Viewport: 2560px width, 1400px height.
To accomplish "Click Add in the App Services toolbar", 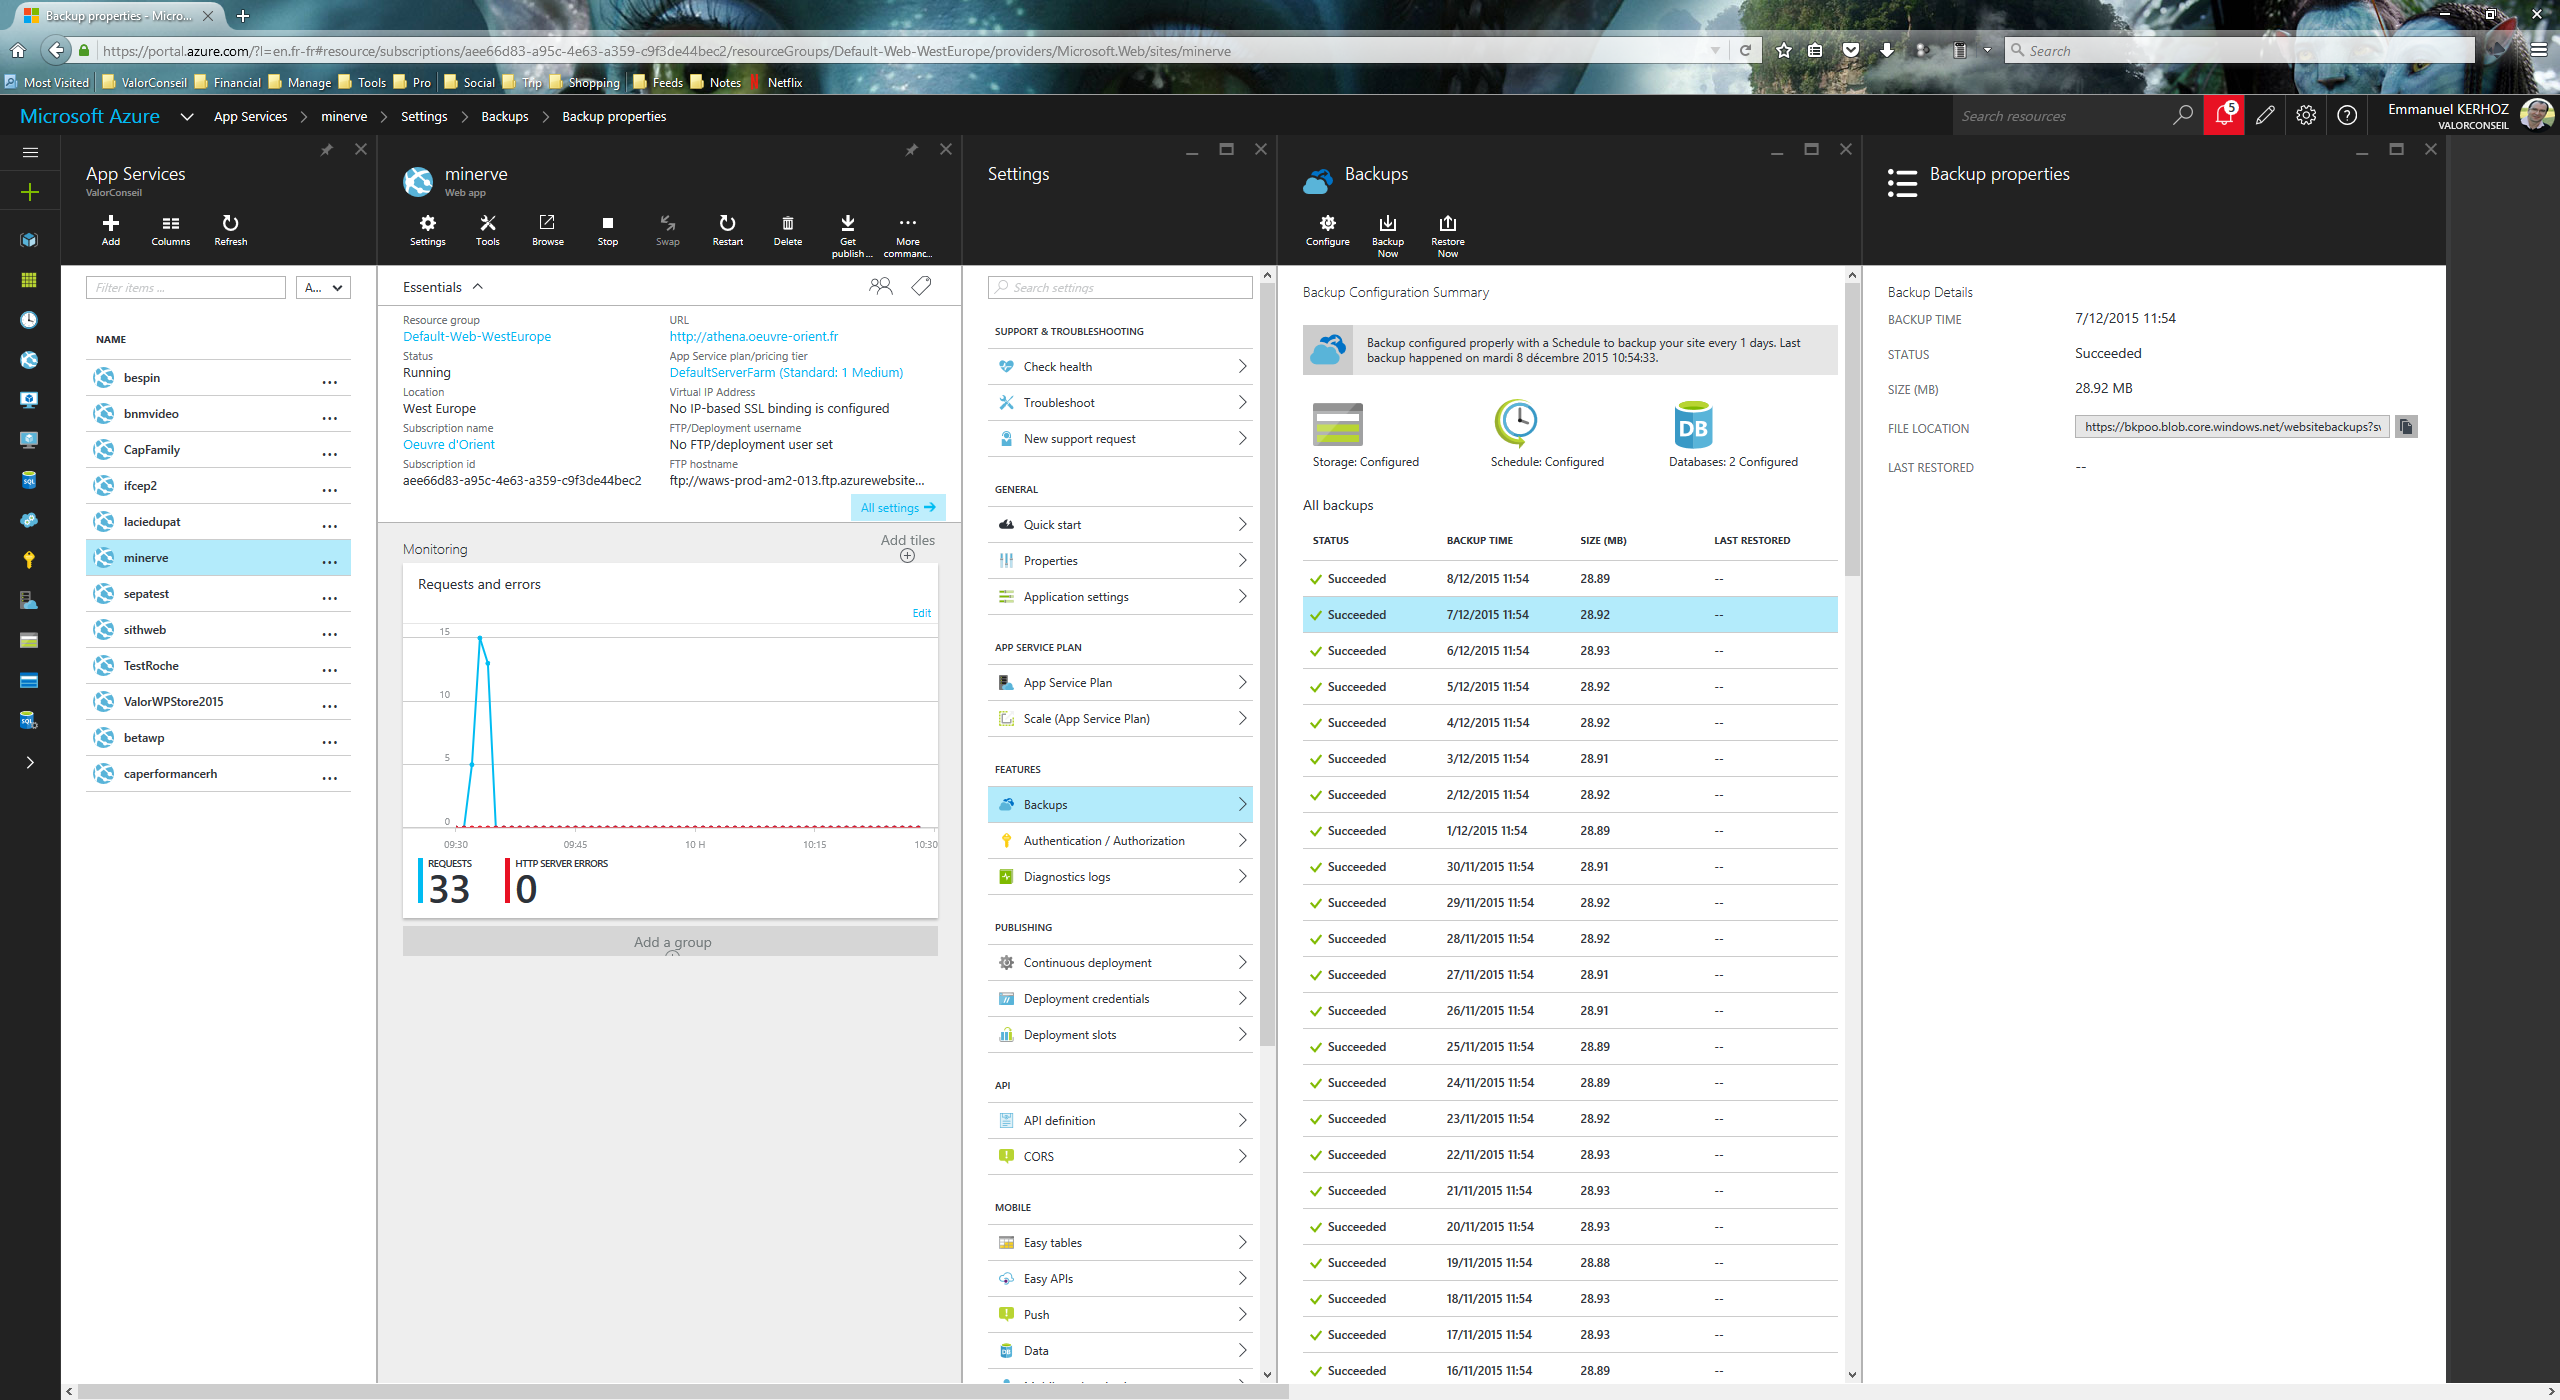I will pos(111,230).
